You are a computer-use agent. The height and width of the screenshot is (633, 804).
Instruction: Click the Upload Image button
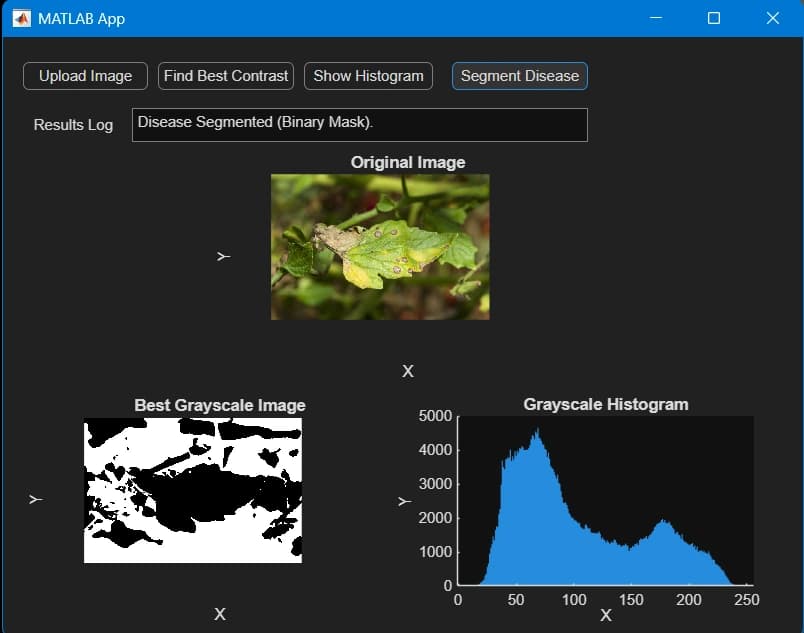84,76
